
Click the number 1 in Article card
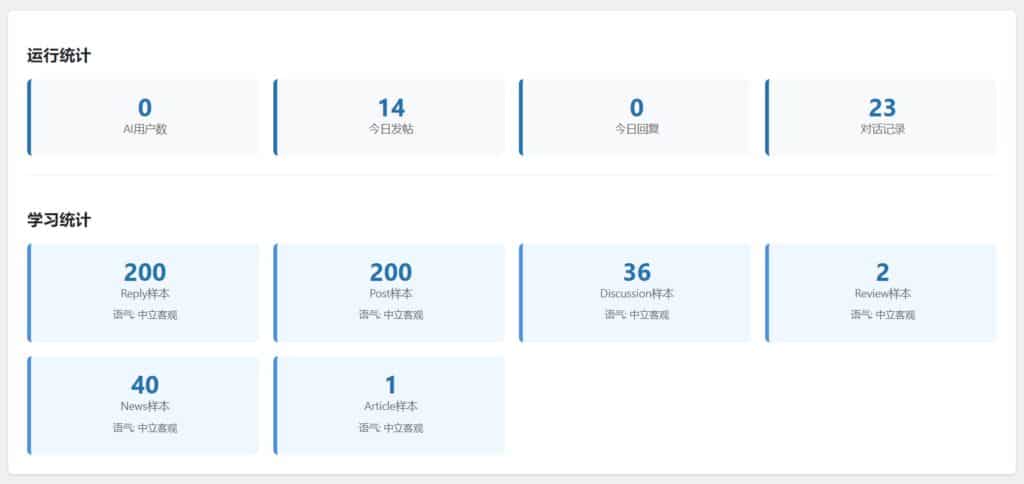click(x=391, y=384)
